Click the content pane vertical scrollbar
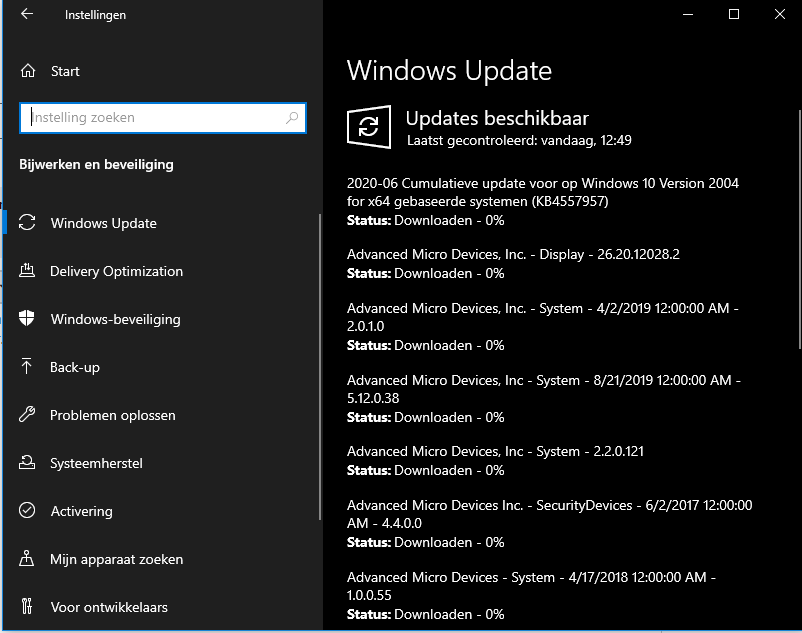802x633 pixels. 799,229
